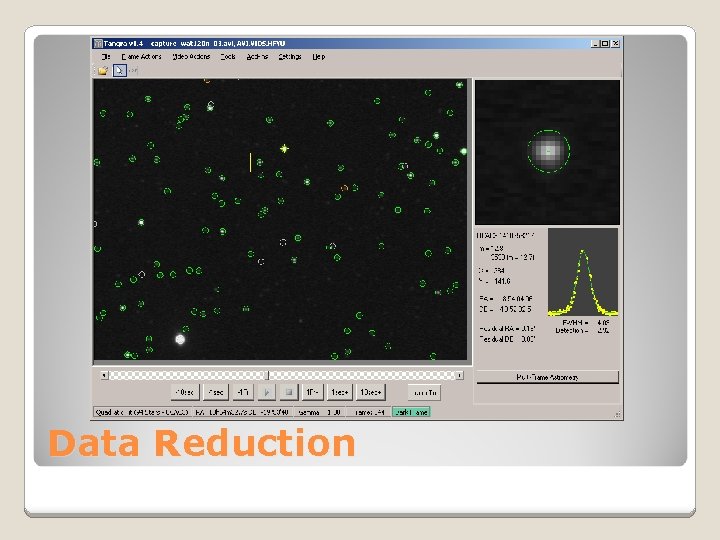Image resolution: width=720 pixels, height=540 pixels.
Task: Click the scrollbar left arrow
Action: tap(104, 376)
